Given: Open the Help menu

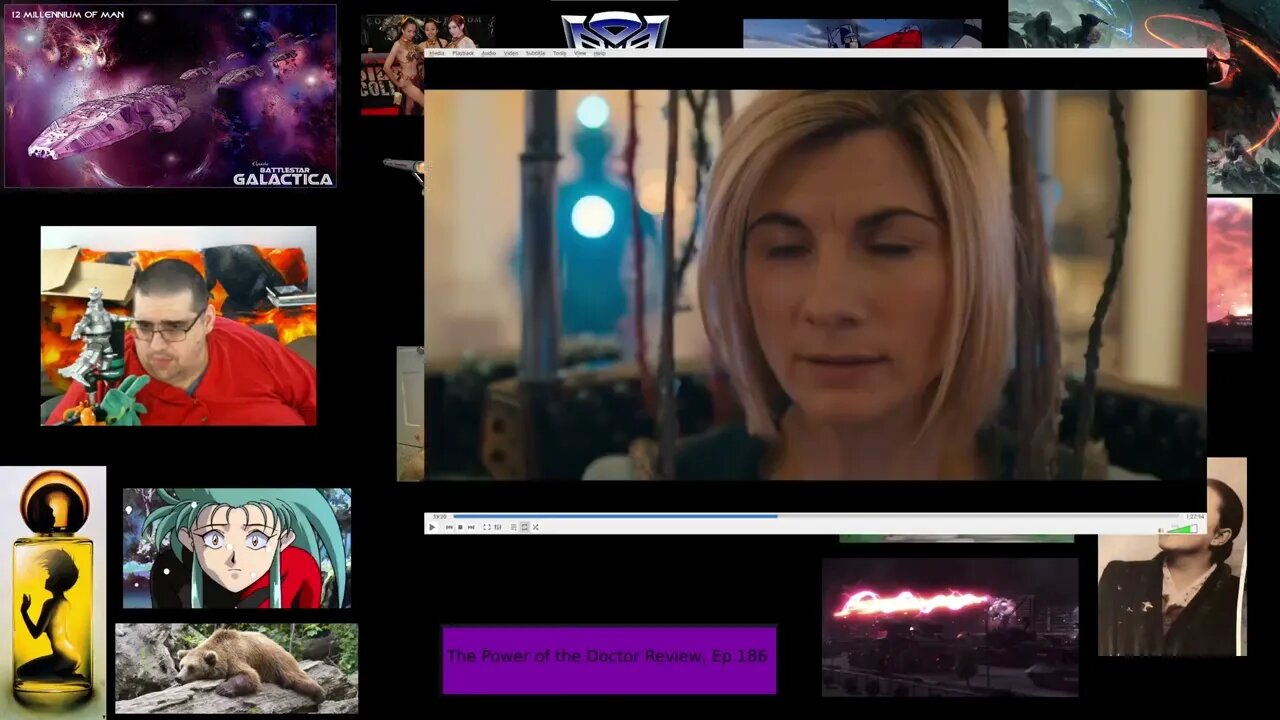Looking at the screenshot, I should [600, 53].
